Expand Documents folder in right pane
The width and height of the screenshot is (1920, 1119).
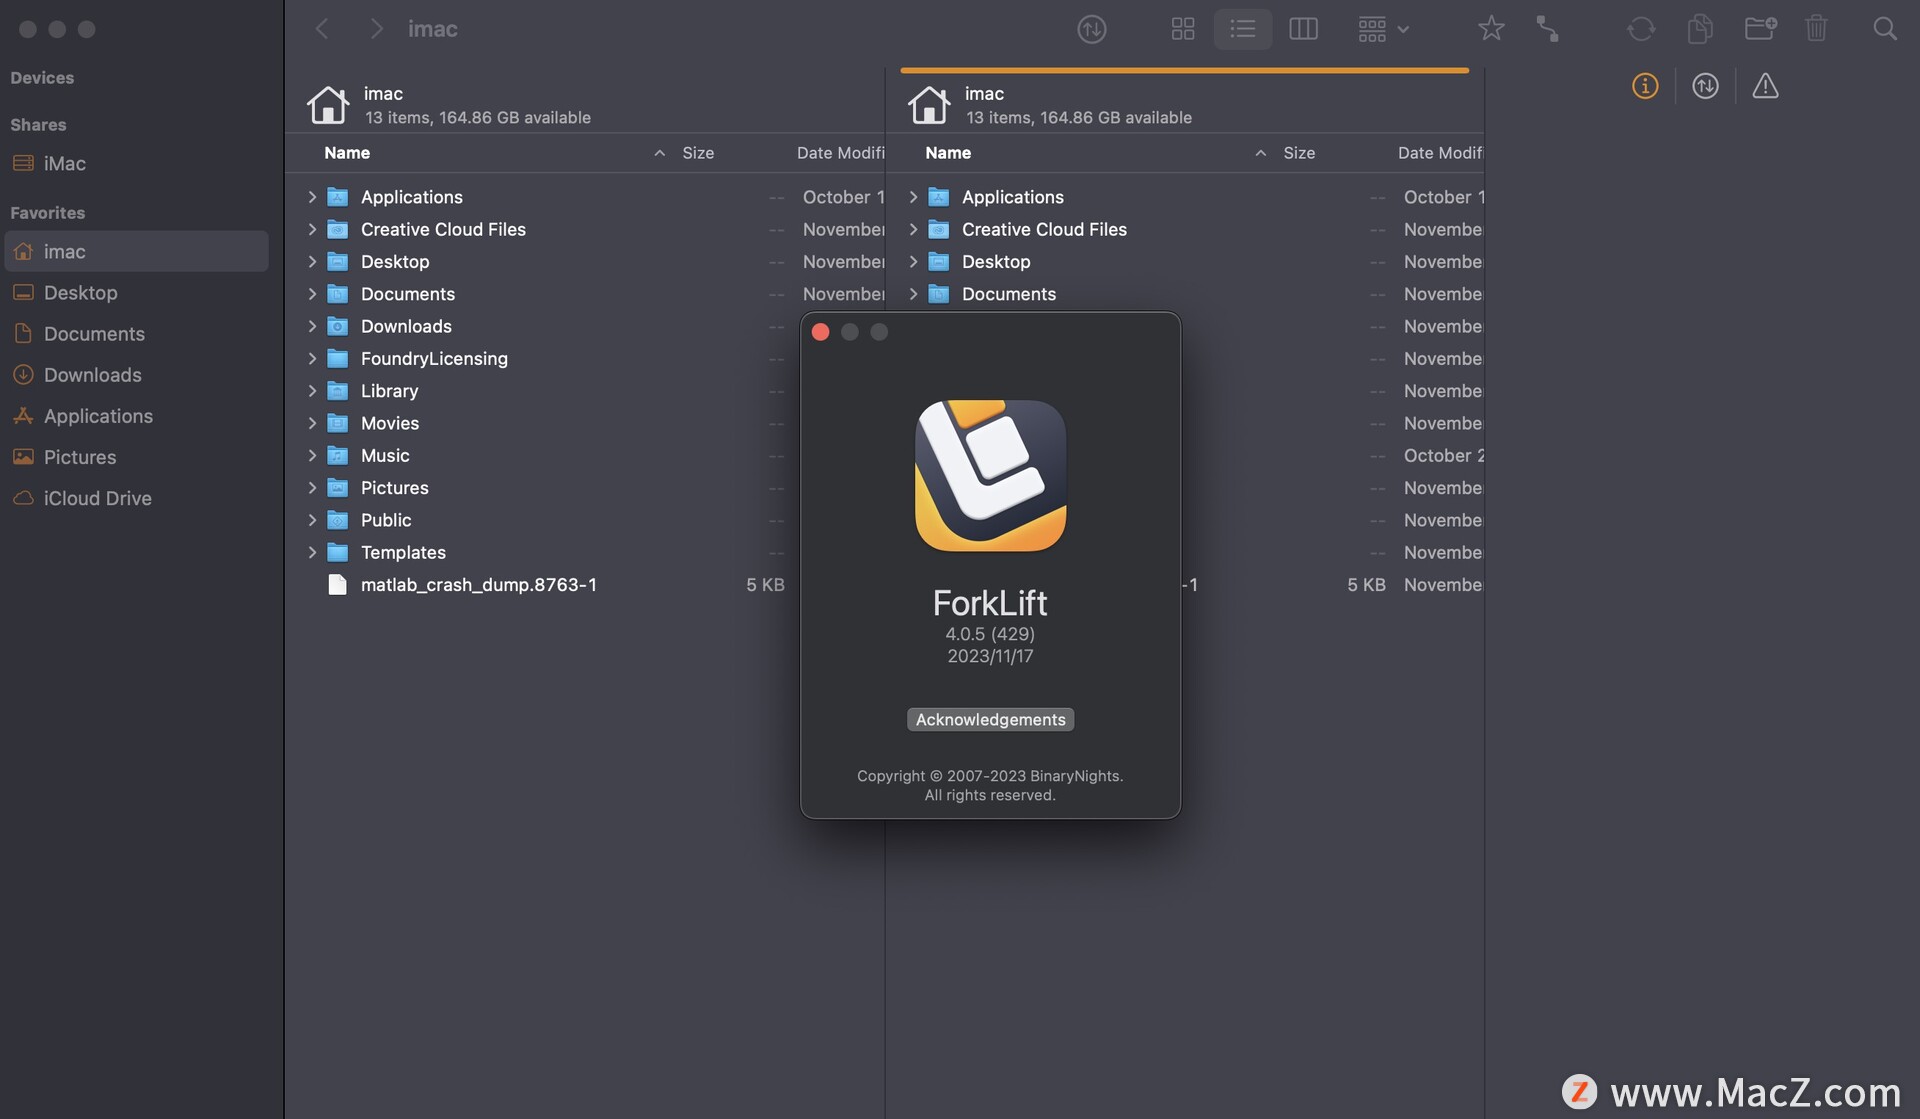point(913,294)
